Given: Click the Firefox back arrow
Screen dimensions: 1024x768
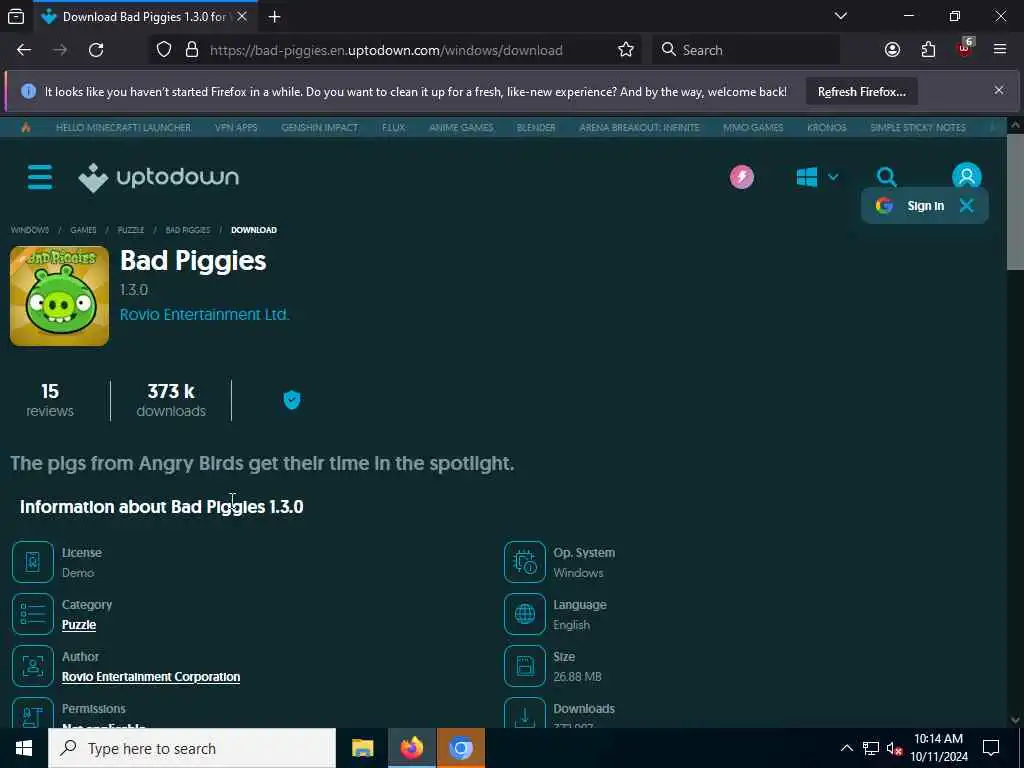Looking at the screenshot, I should pyautogui.click(x=24, y=50).
